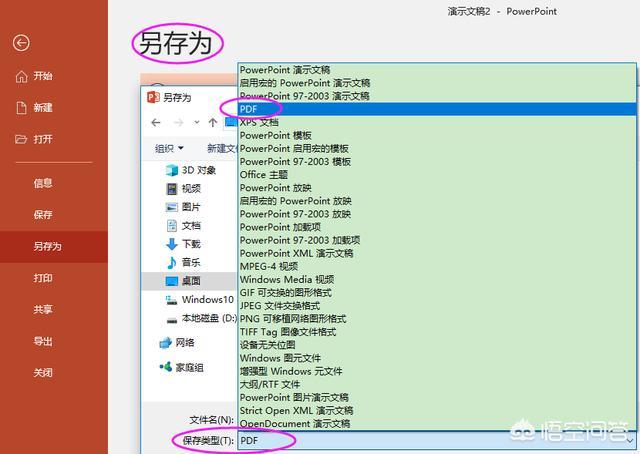Image resolution: width=640 pixels, height=454 pixels.
Task: Click the new document icon beside 新建
Action: pos(21,108)
